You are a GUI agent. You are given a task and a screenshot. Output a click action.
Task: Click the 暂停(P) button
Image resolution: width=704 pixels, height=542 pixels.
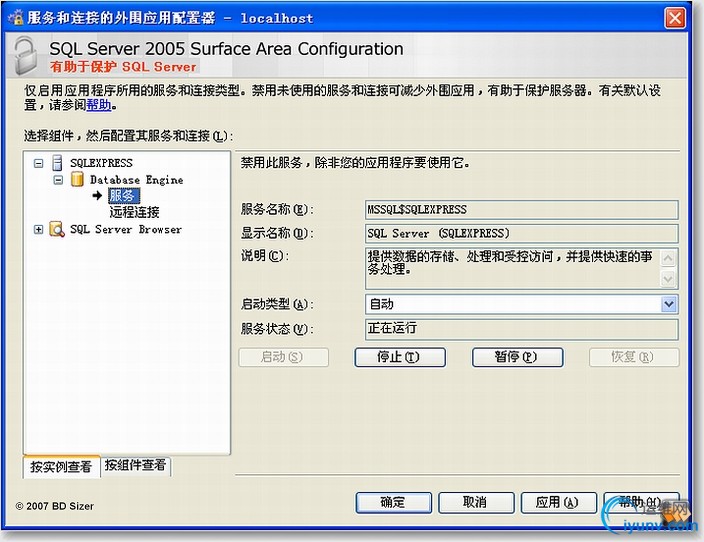(517, 357)
